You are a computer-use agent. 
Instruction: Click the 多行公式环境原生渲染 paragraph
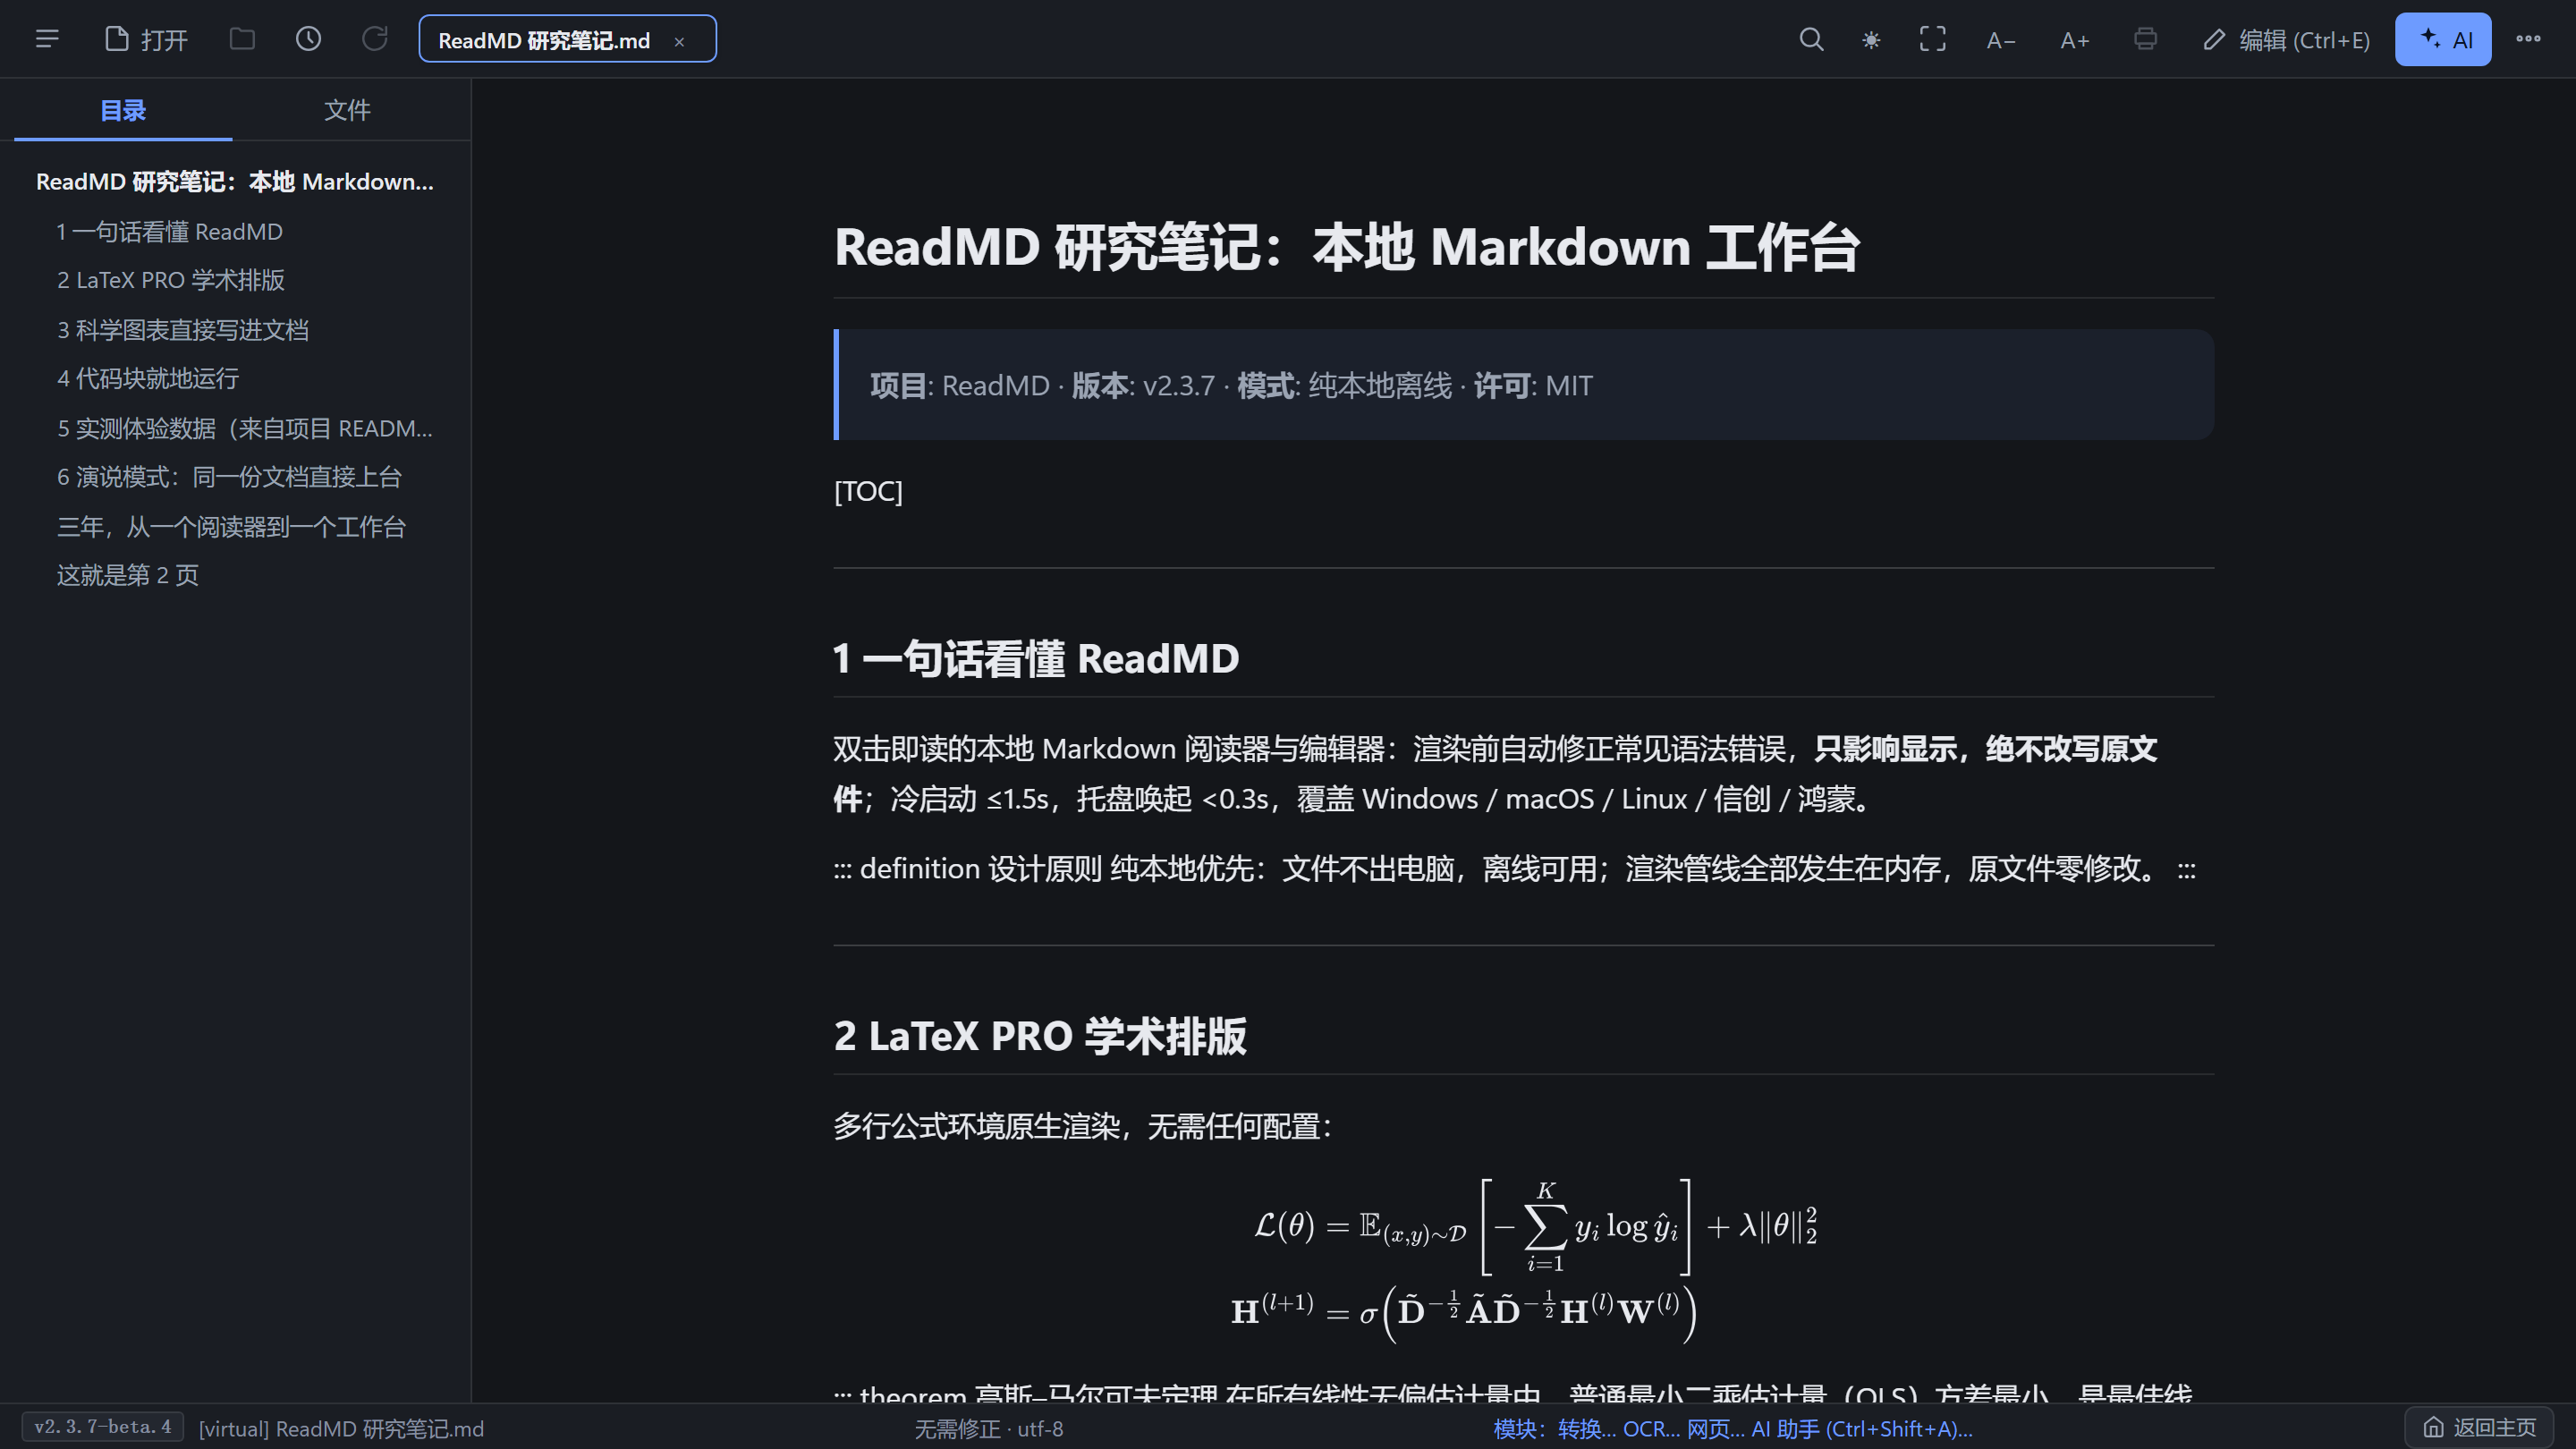(1083, 1126)
